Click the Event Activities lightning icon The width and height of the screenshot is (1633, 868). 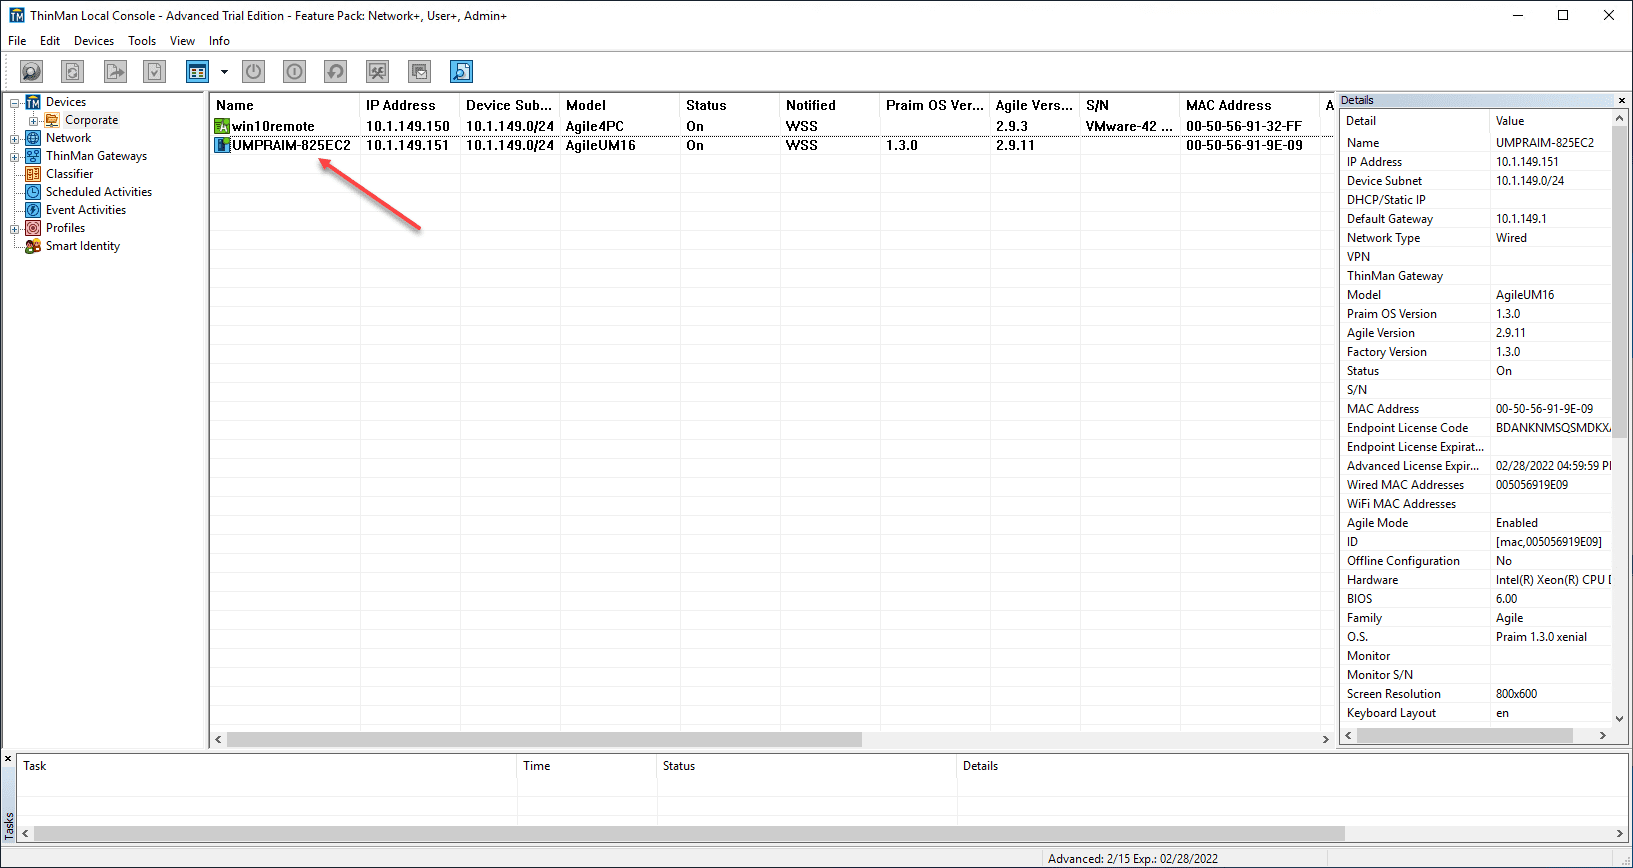coord(33,210)
